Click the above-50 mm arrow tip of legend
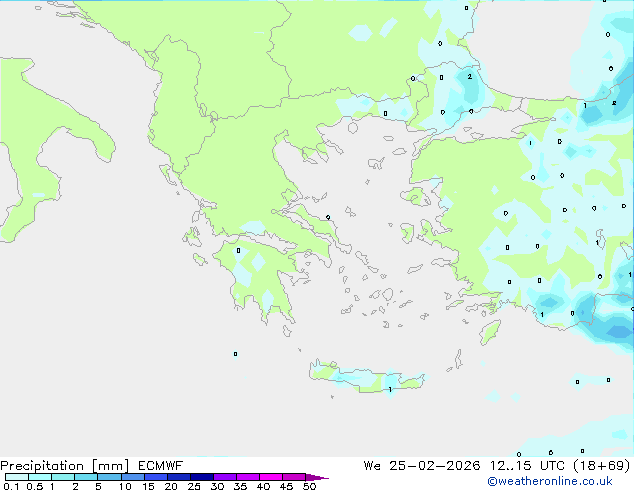The width and height of the screenshot is (634, 490). point(317,478)
